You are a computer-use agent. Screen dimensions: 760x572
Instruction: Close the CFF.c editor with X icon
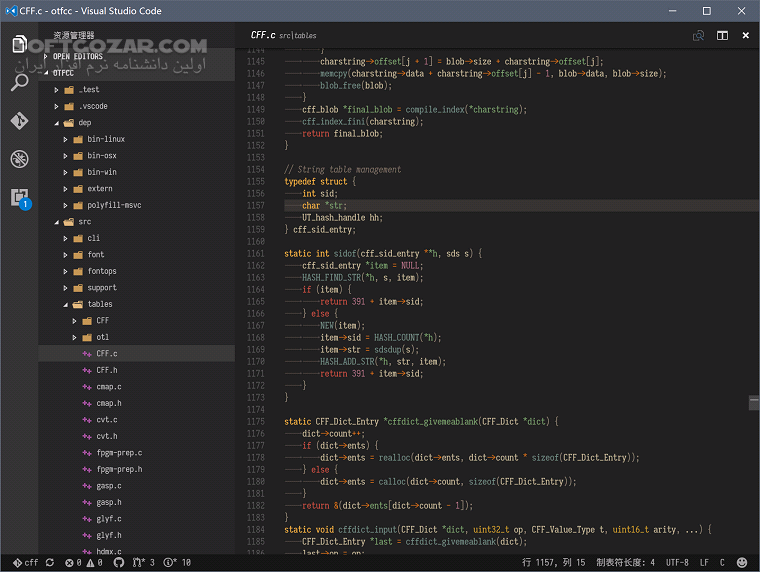click(x=745, y=35)
